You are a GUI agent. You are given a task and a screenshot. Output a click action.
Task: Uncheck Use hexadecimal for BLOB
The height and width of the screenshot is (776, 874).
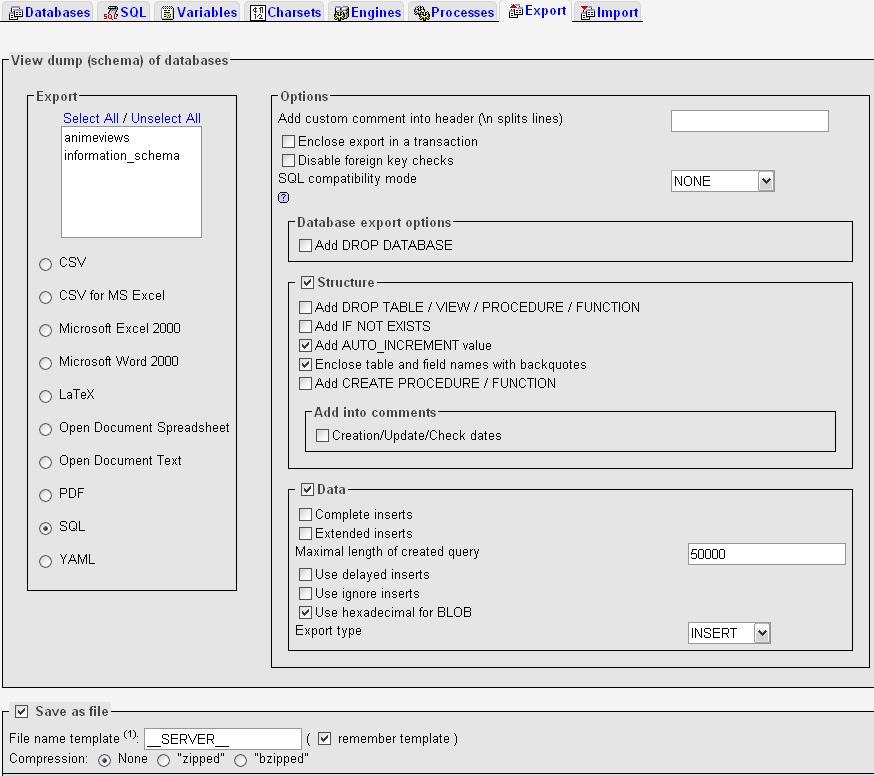(305, 613)
